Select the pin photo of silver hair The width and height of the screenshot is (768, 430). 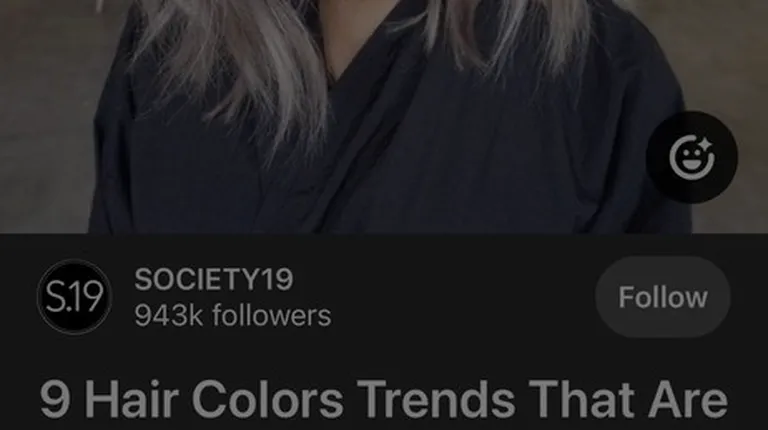coord(384,117)
